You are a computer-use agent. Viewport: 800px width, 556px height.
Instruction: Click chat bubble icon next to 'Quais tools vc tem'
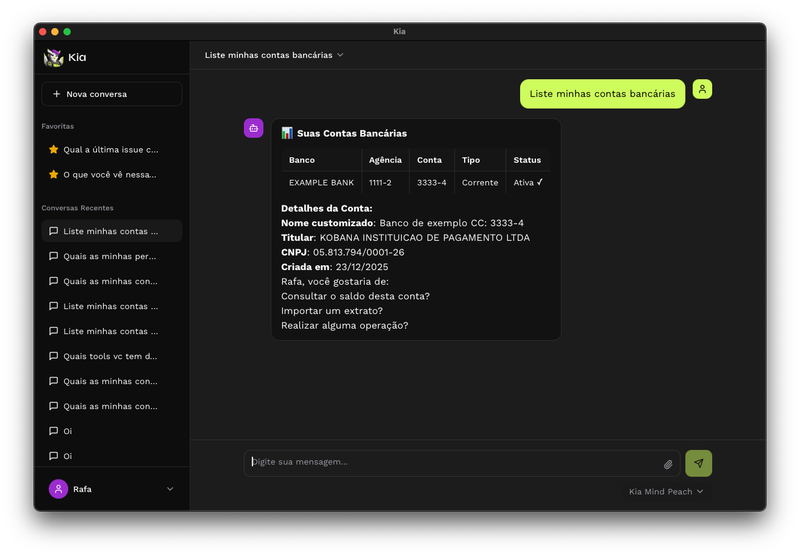tap(54, 356)
